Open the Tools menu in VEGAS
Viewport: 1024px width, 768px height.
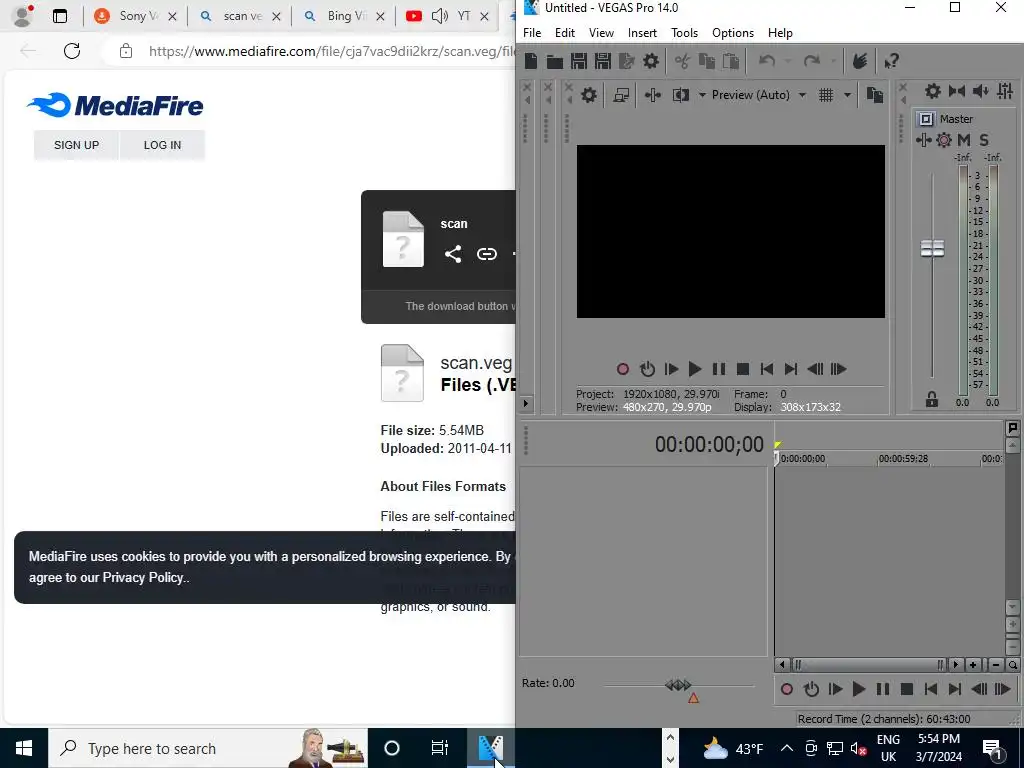pyautogui.click(x=684, y=33)
